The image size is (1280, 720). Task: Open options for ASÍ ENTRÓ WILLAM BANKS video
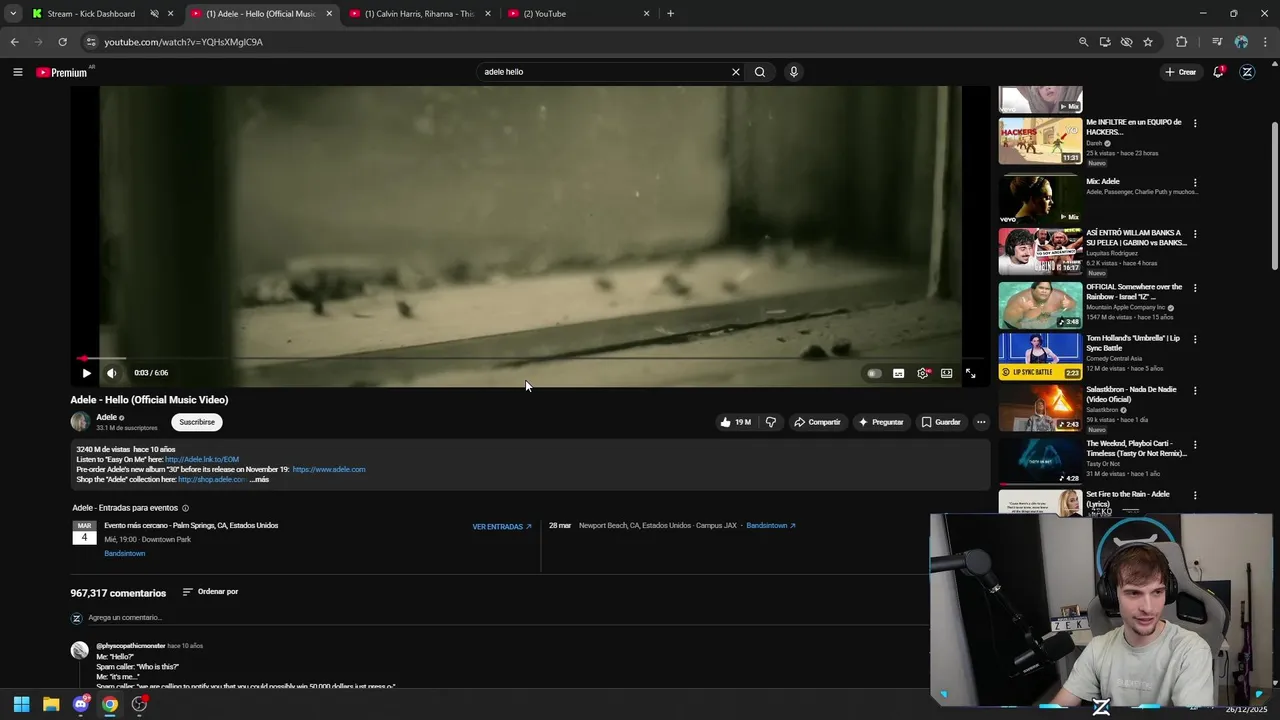coord(1195,234)
